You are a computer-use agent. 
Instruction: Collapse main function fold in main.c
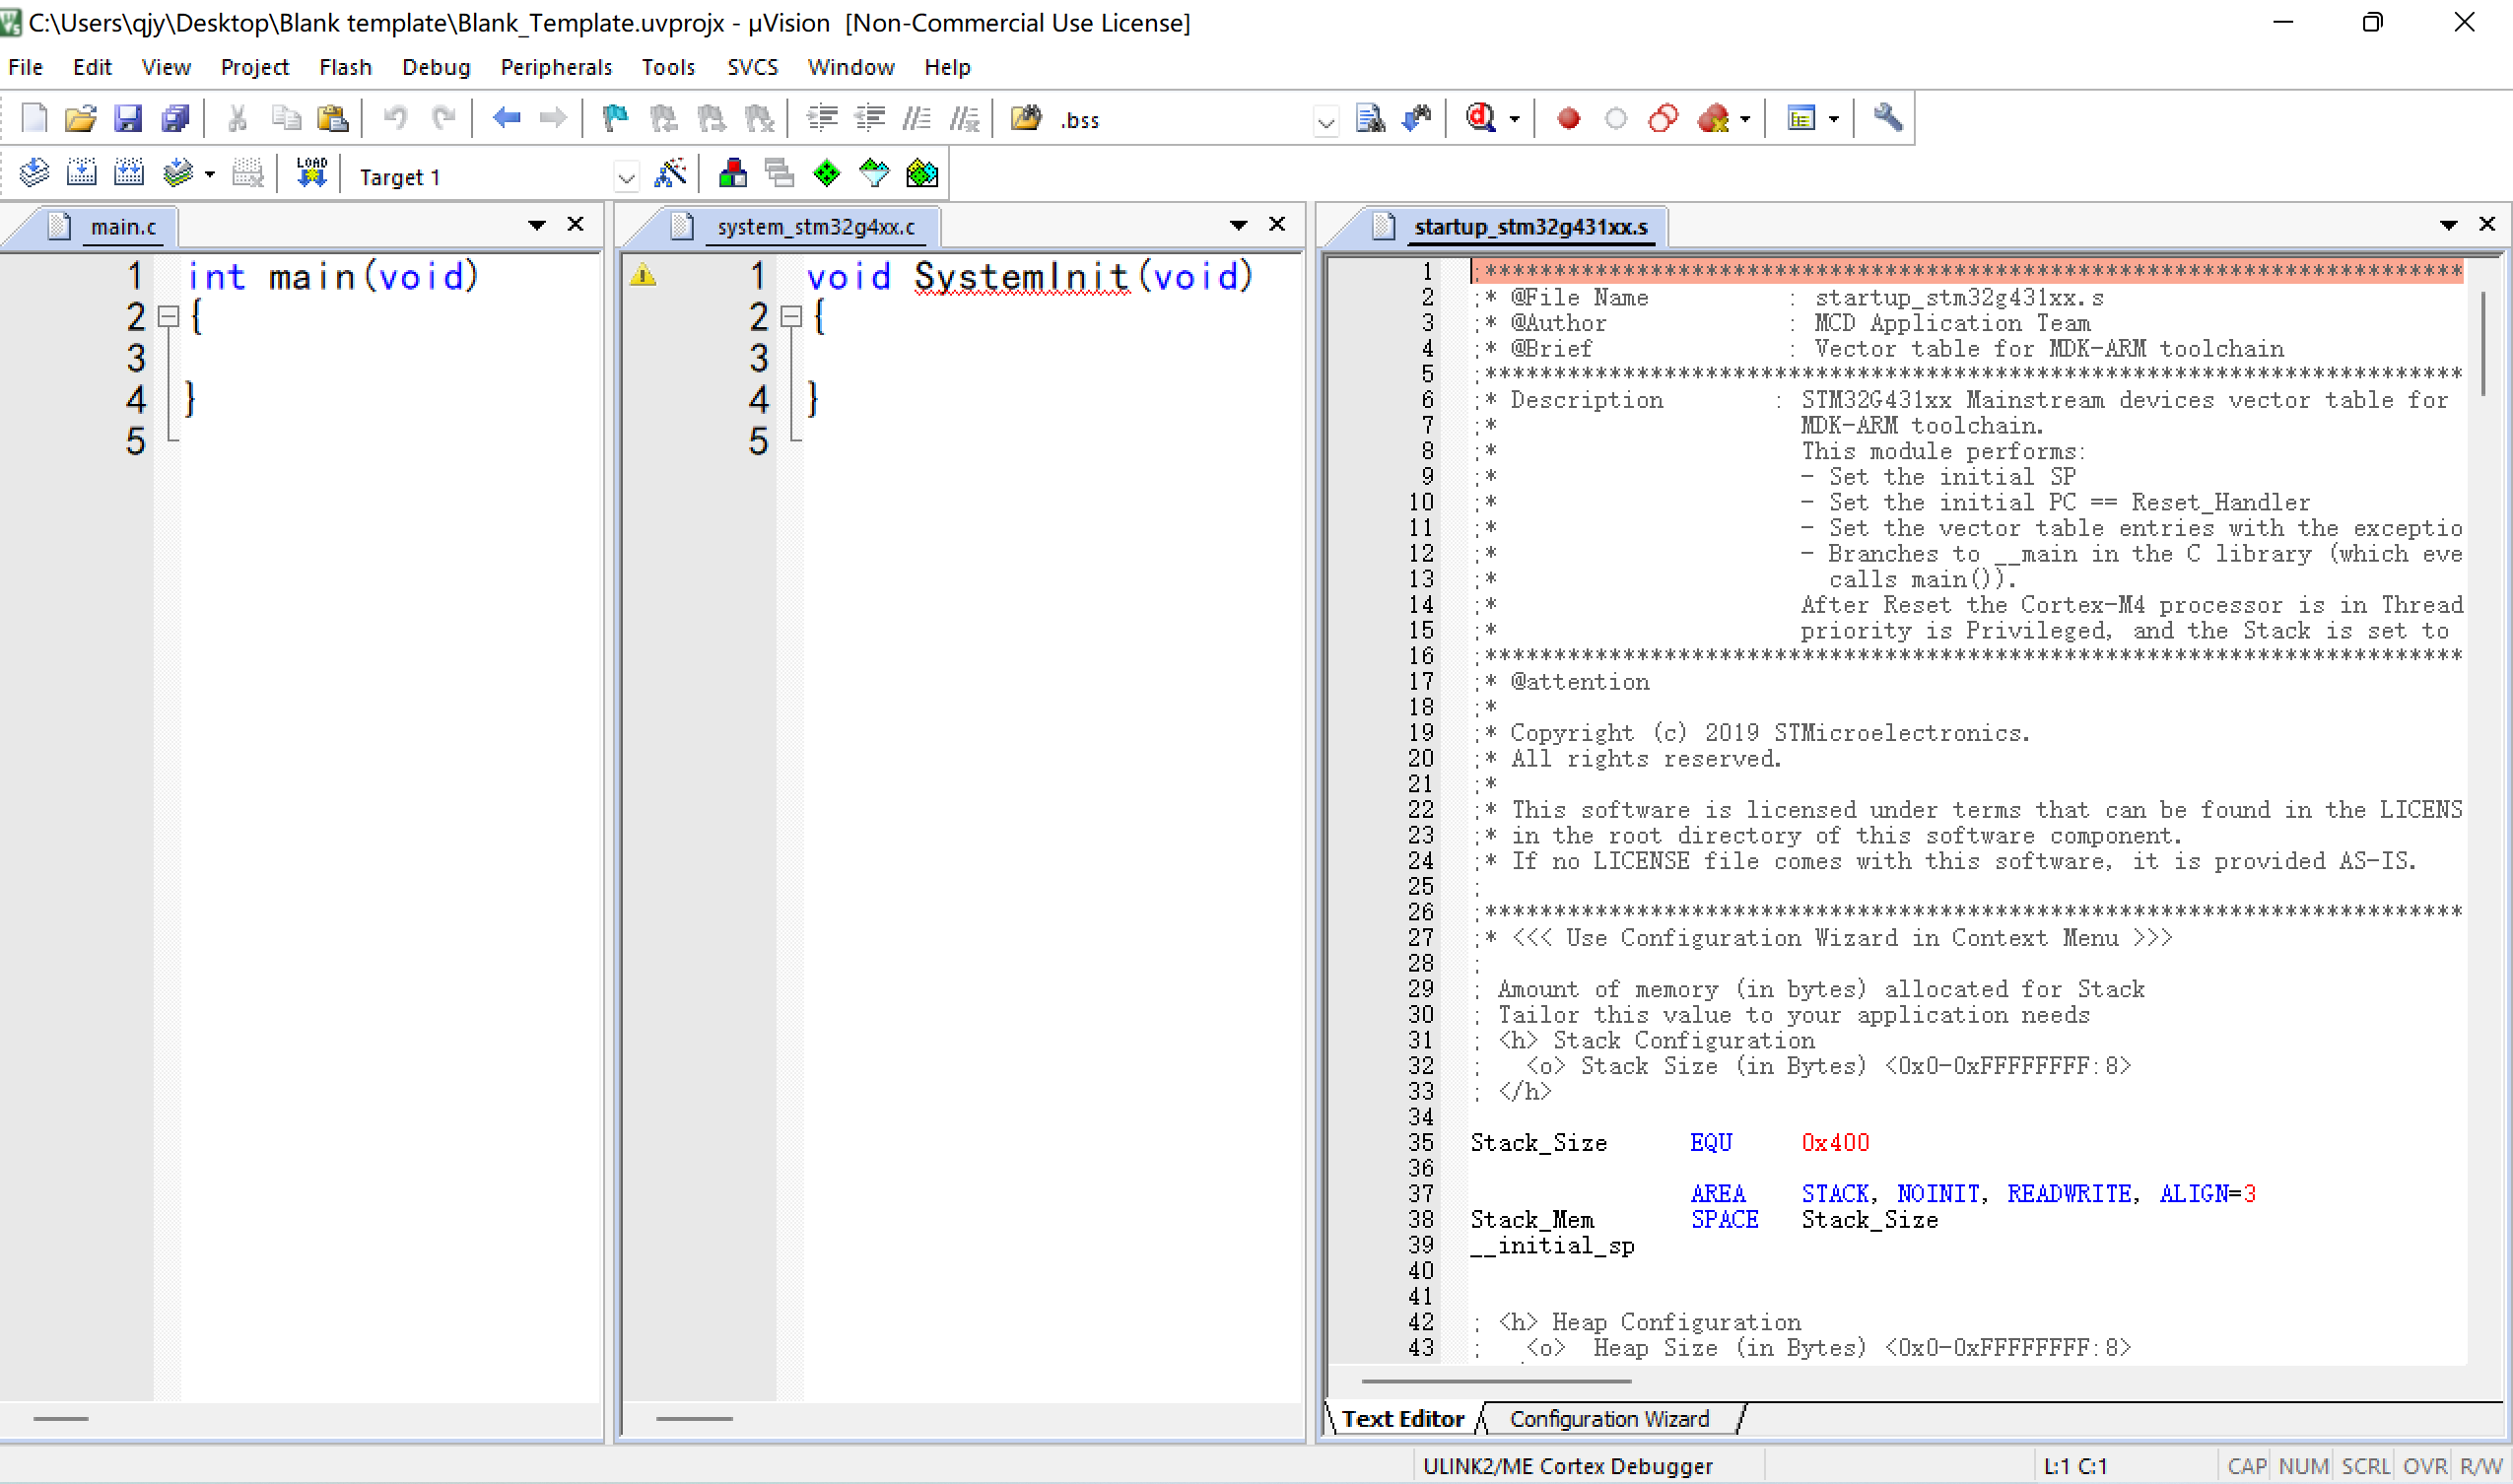[x=169, y=317]
